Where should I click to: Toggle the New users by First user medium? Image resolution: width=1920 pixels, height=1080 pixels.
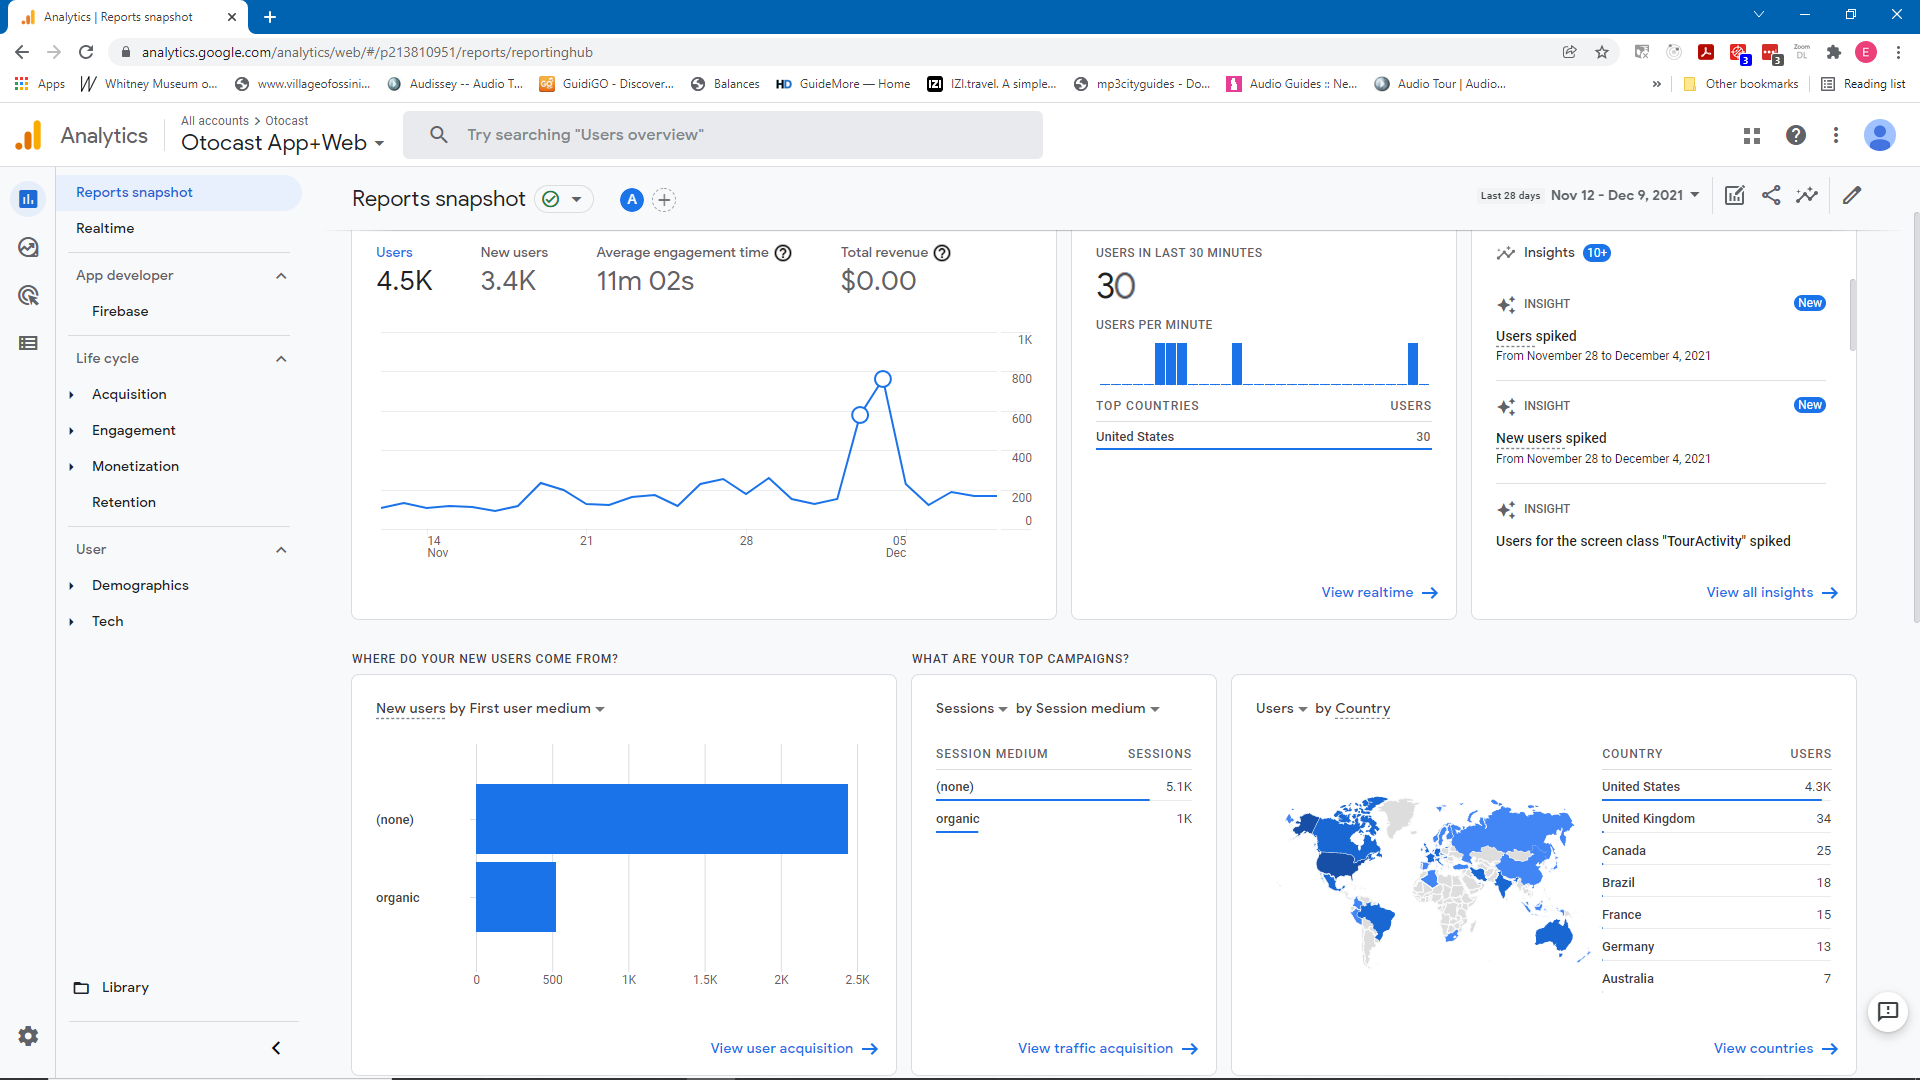pos(600,709)
